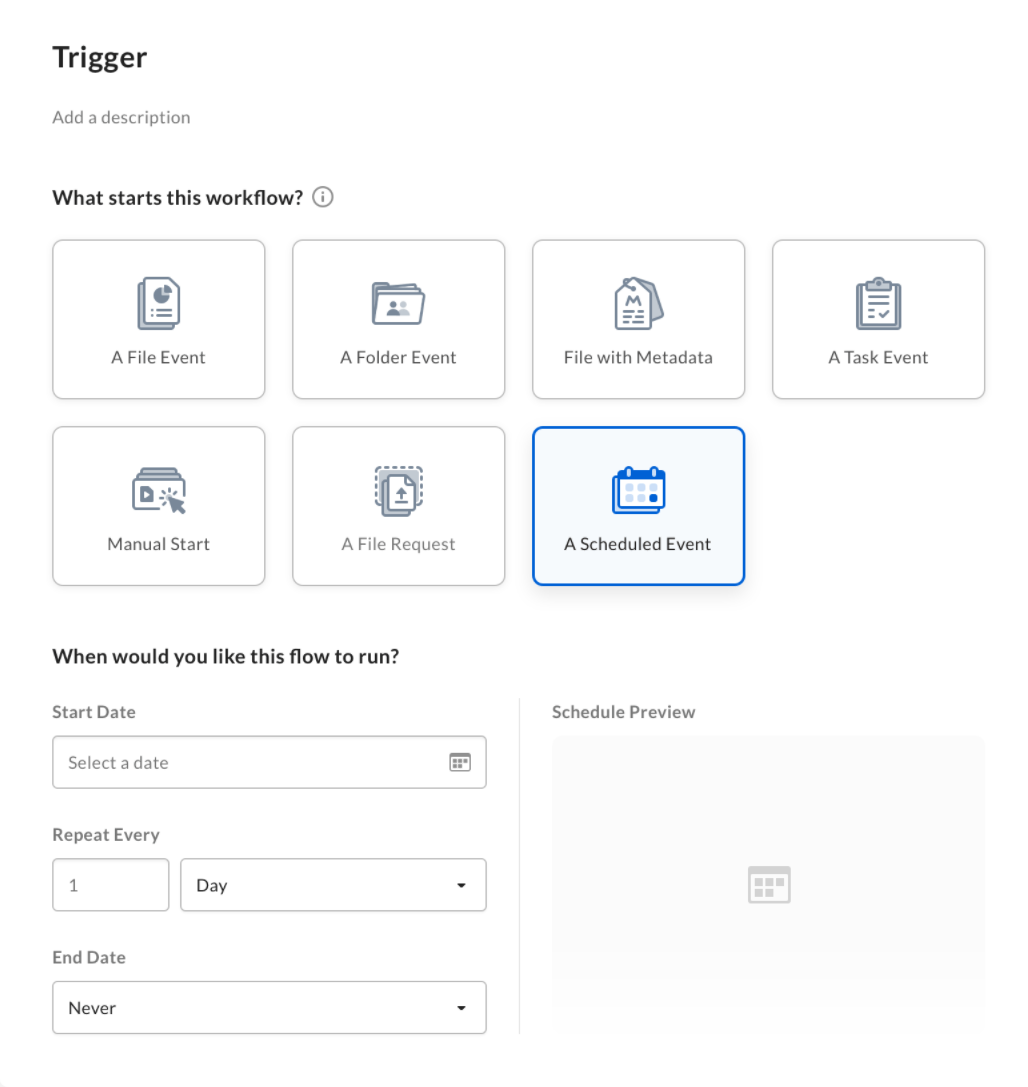The height and width of the screenshot is (1087, 1028).
Task: Click "Add a description" text field
Action: (121, 118)
